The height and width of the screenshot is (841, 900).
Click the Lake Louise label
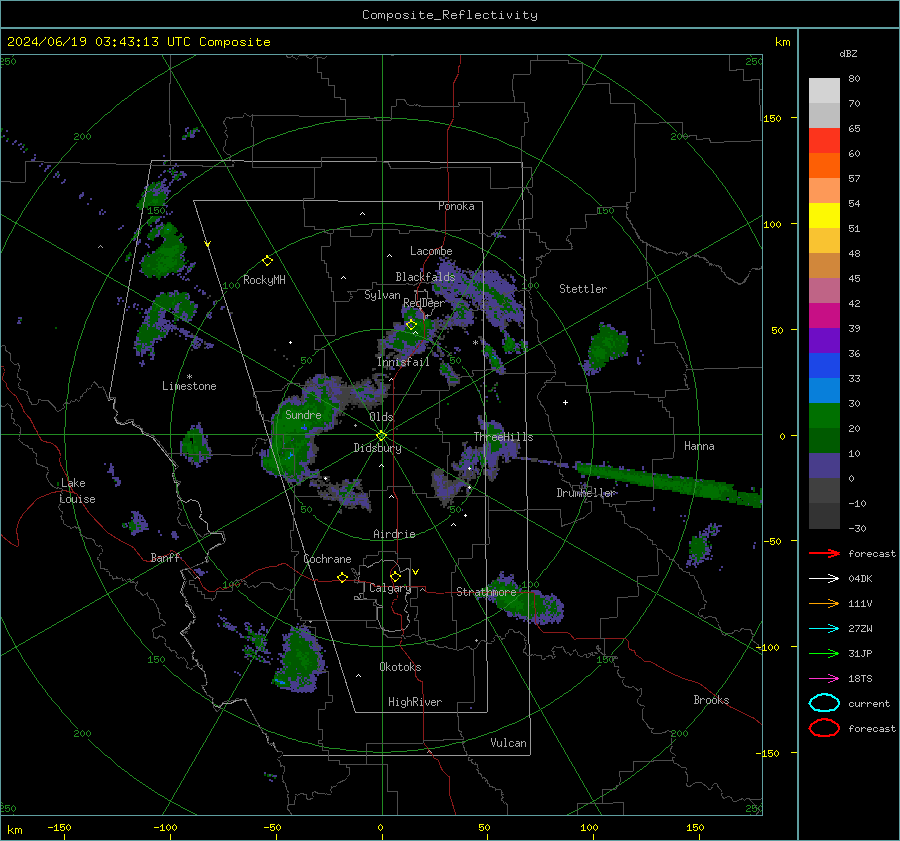click(77, 491)
